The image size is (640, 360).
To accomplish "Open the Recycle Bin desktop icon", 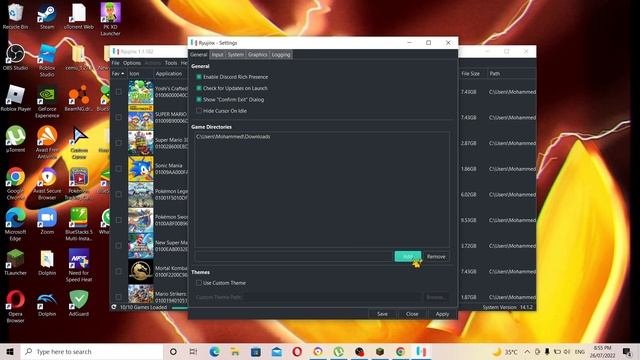I will pos(15,16).
